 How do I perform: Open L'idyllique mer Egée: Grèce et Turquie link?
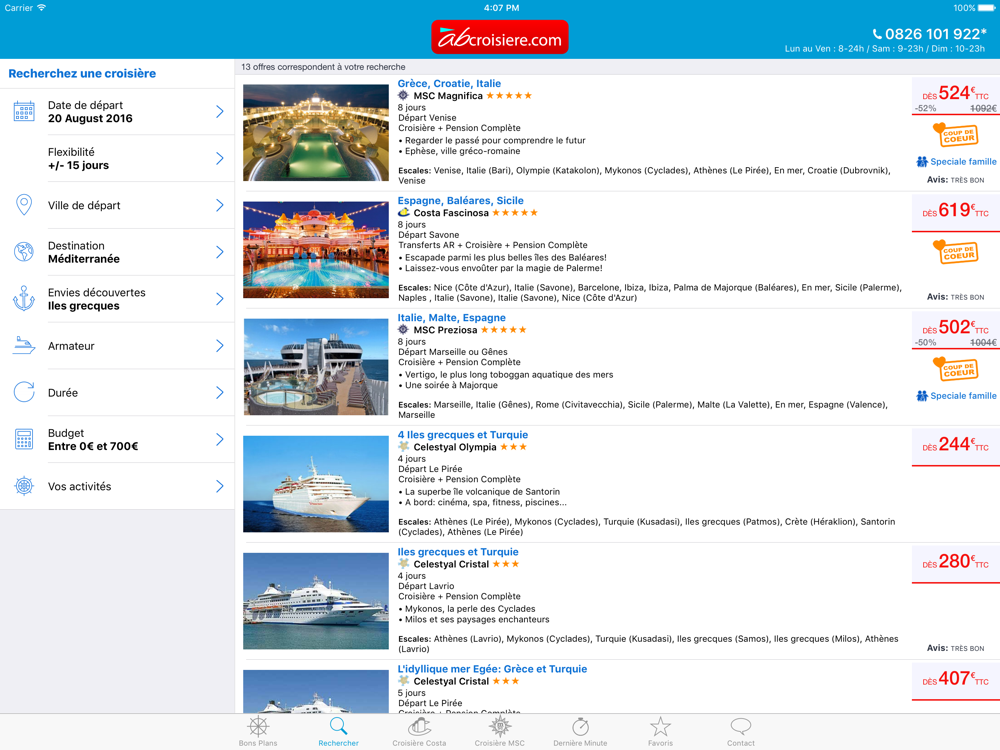[492, 668]
